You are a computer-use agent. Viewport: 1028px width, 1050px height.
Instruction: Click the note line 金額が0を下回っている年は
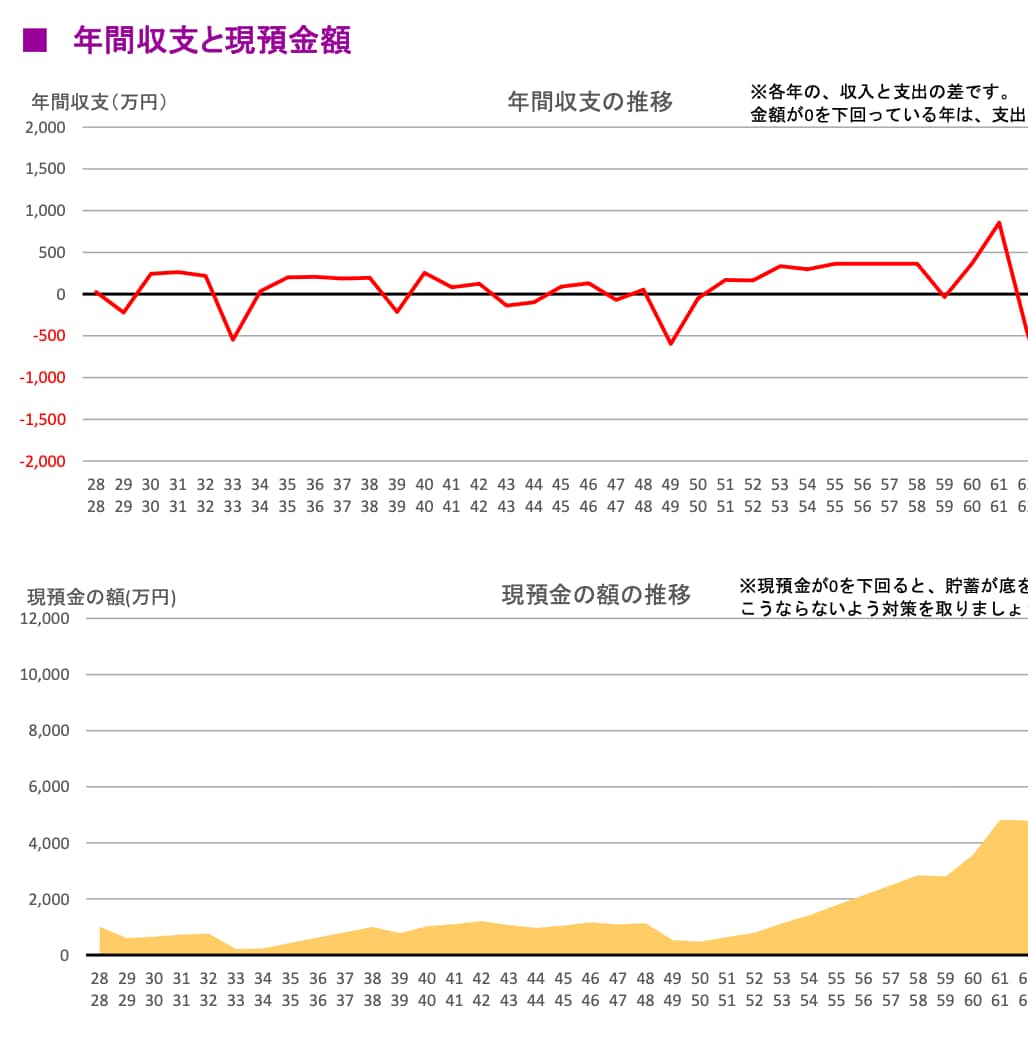pyautogui.click(x=888, y=115)
